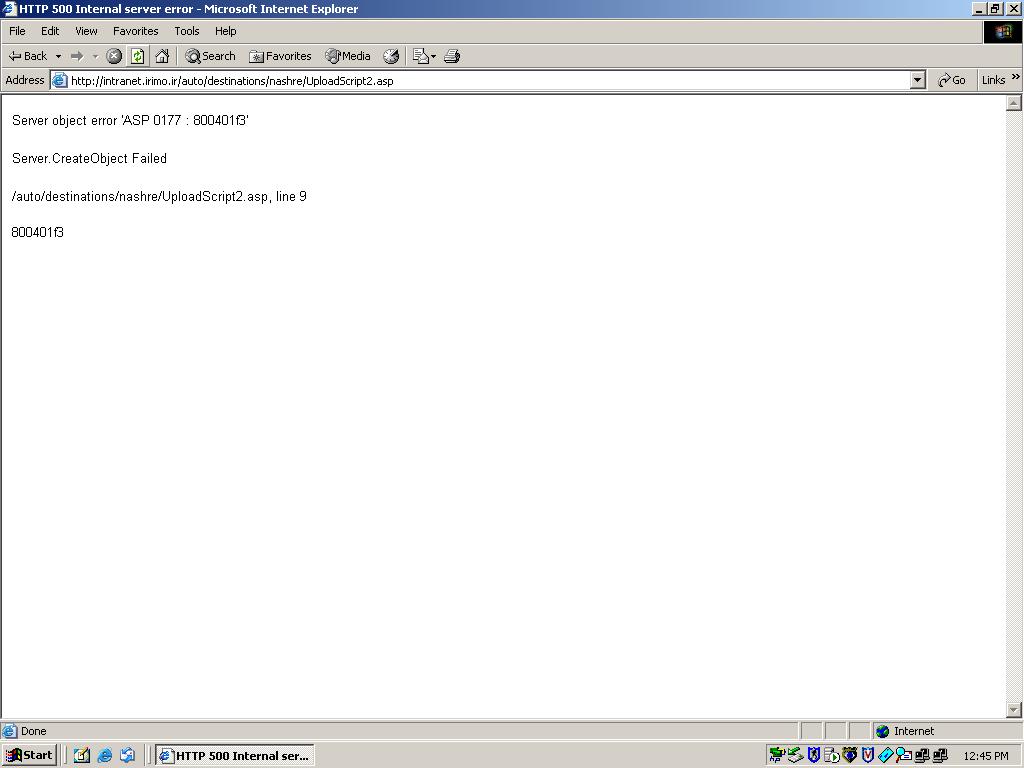Open the Tools menu
Image resolution: width=1024 pixels, height=768 pixels.
click(186, 31)
